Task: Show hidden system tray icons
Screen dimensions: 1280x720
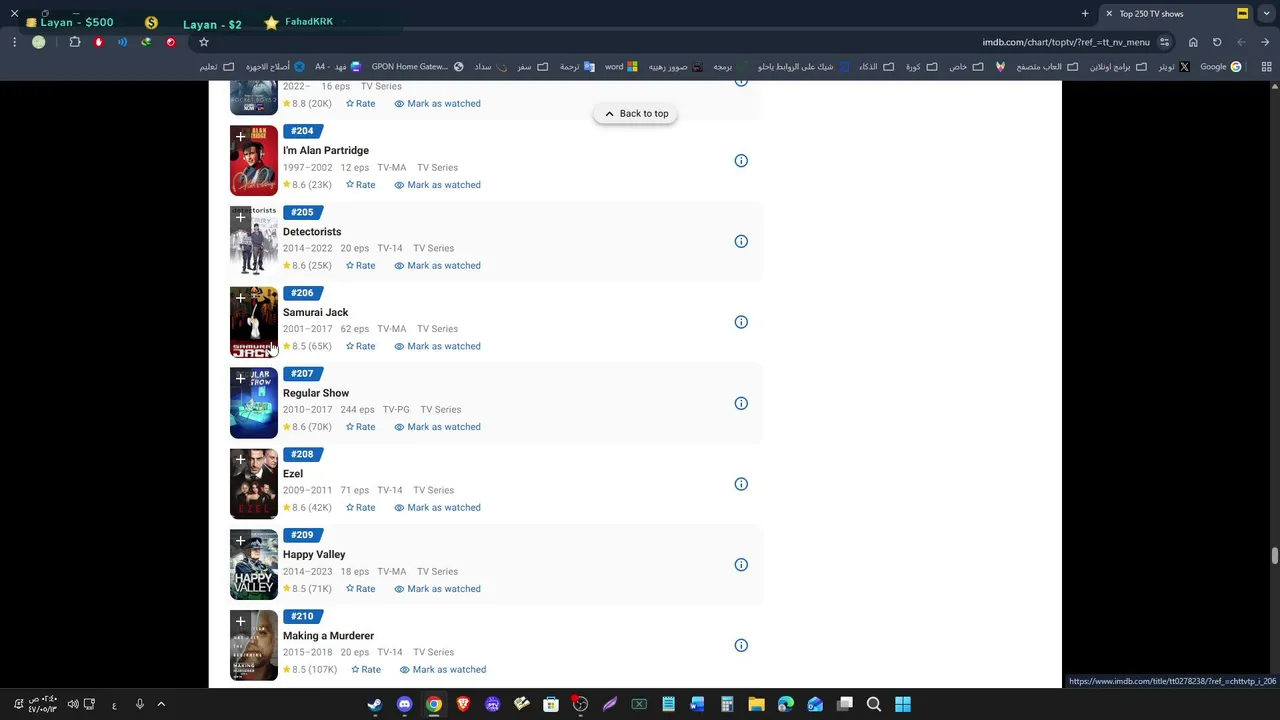Action: tap(161, 704)
